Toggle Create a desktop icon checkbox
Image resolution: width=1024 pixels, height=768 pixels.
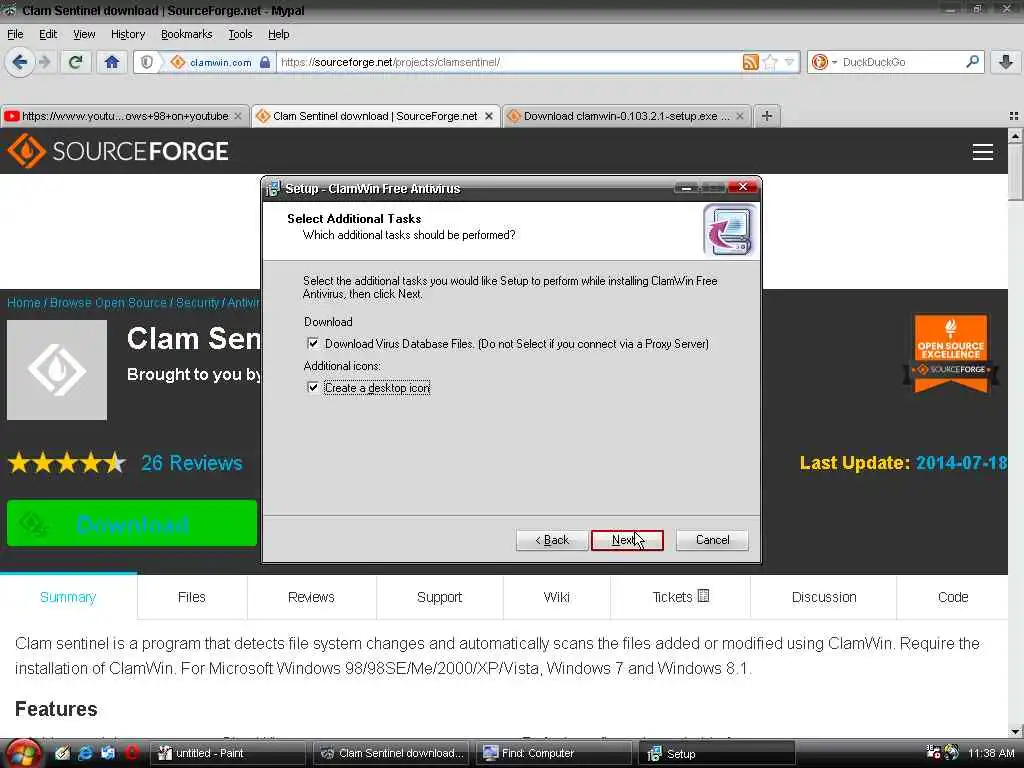click(x=313, y=387)
